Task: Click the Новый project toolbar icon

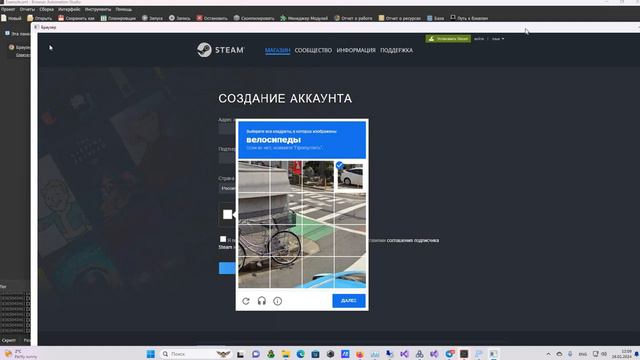Action: click(x=11, y=18)
